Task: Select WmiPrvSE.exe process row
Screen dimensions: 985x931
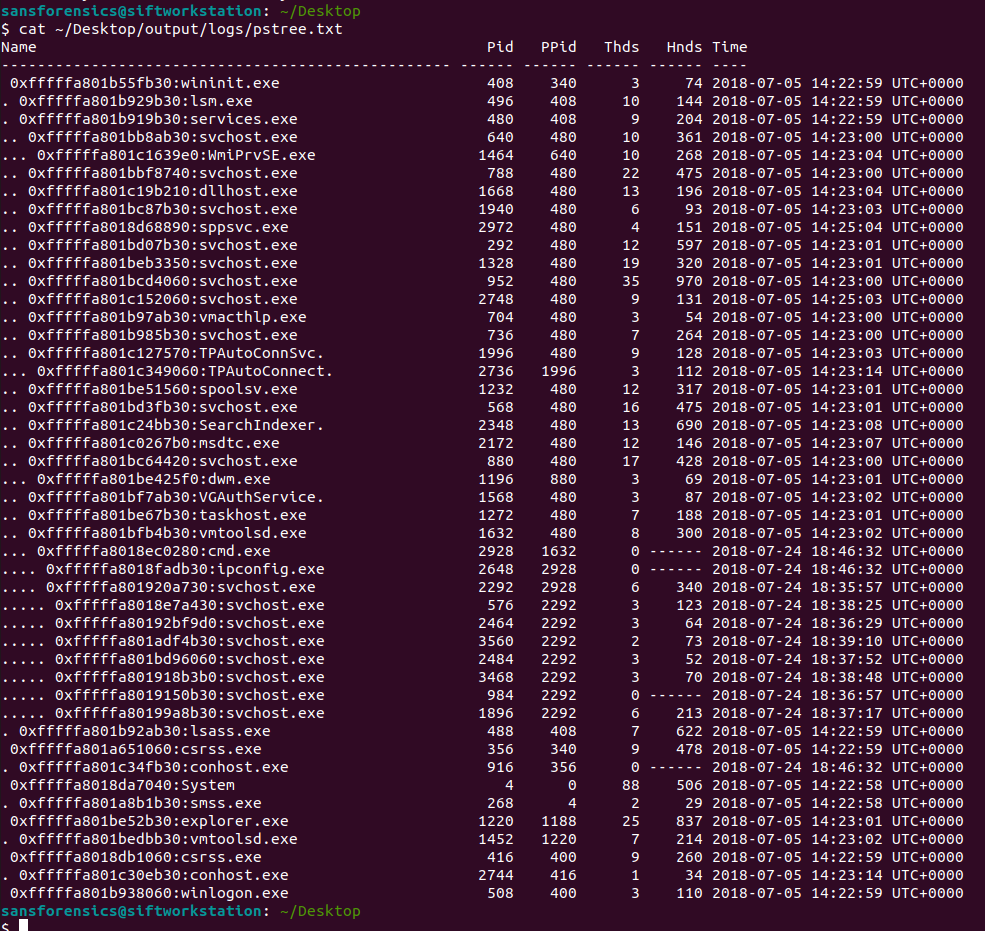Action: click(482, 155)
